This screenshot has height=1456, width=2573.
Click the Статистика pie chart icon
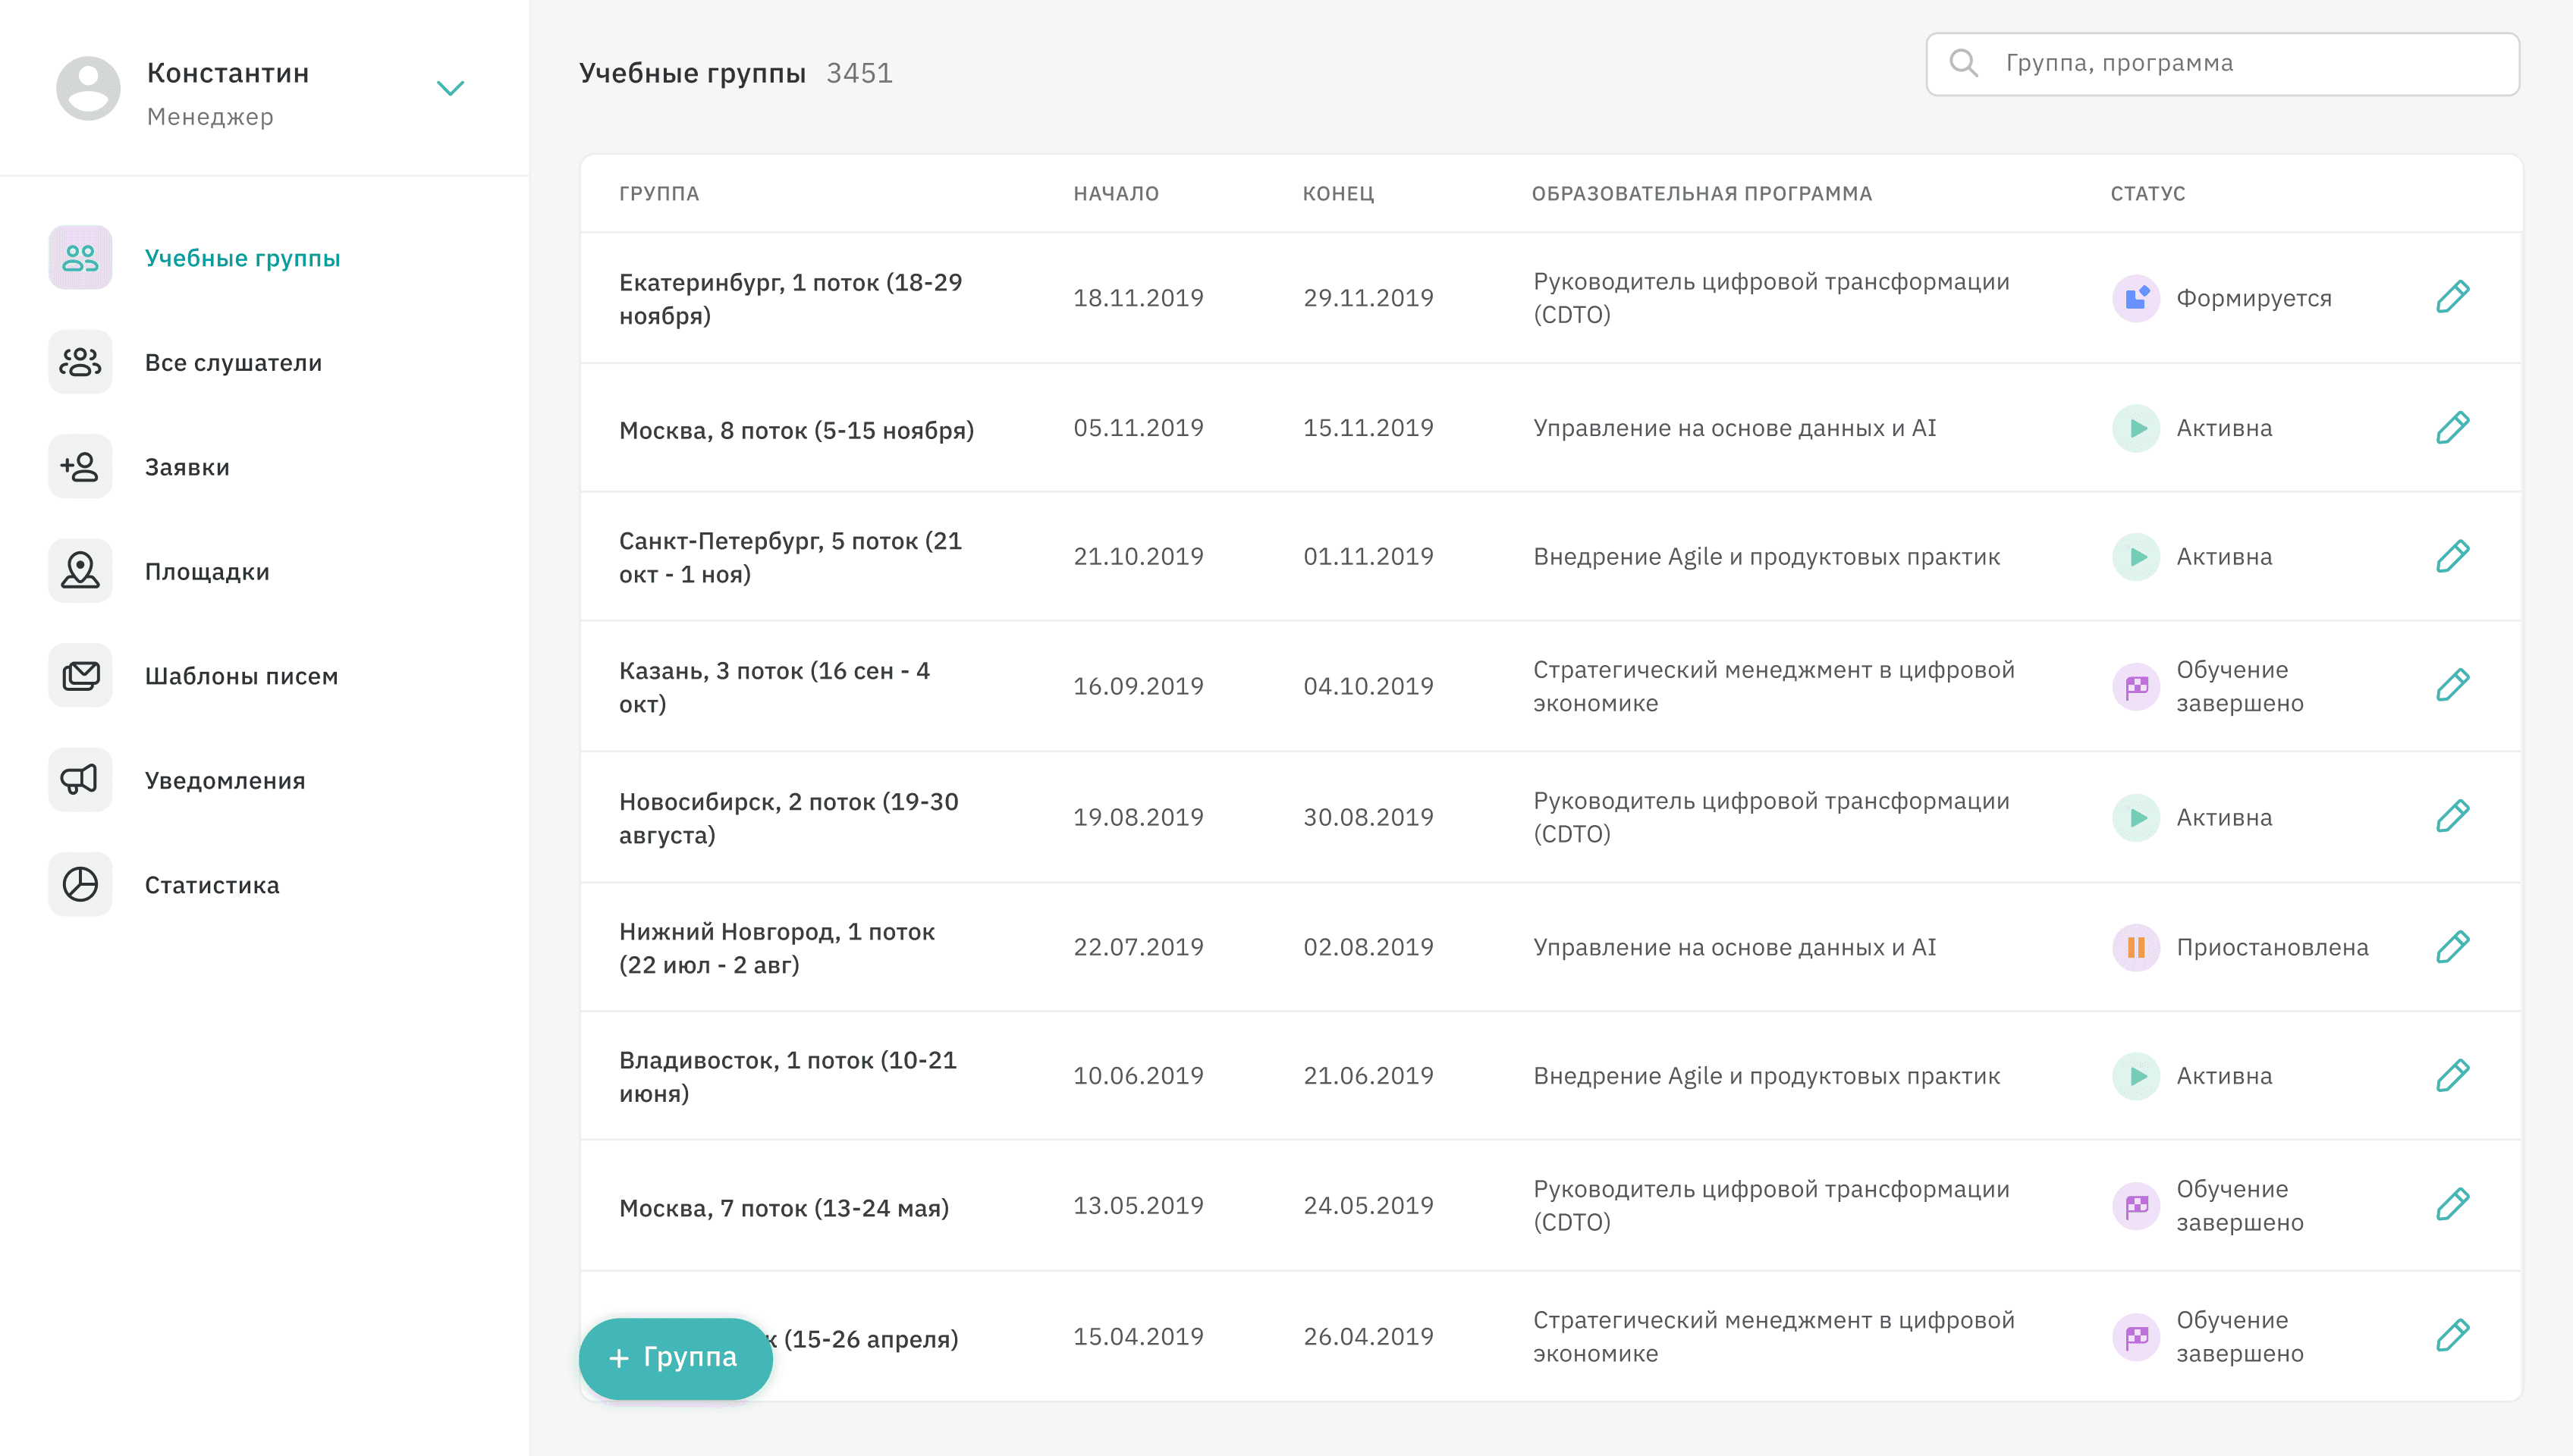(x=80, y=885)
